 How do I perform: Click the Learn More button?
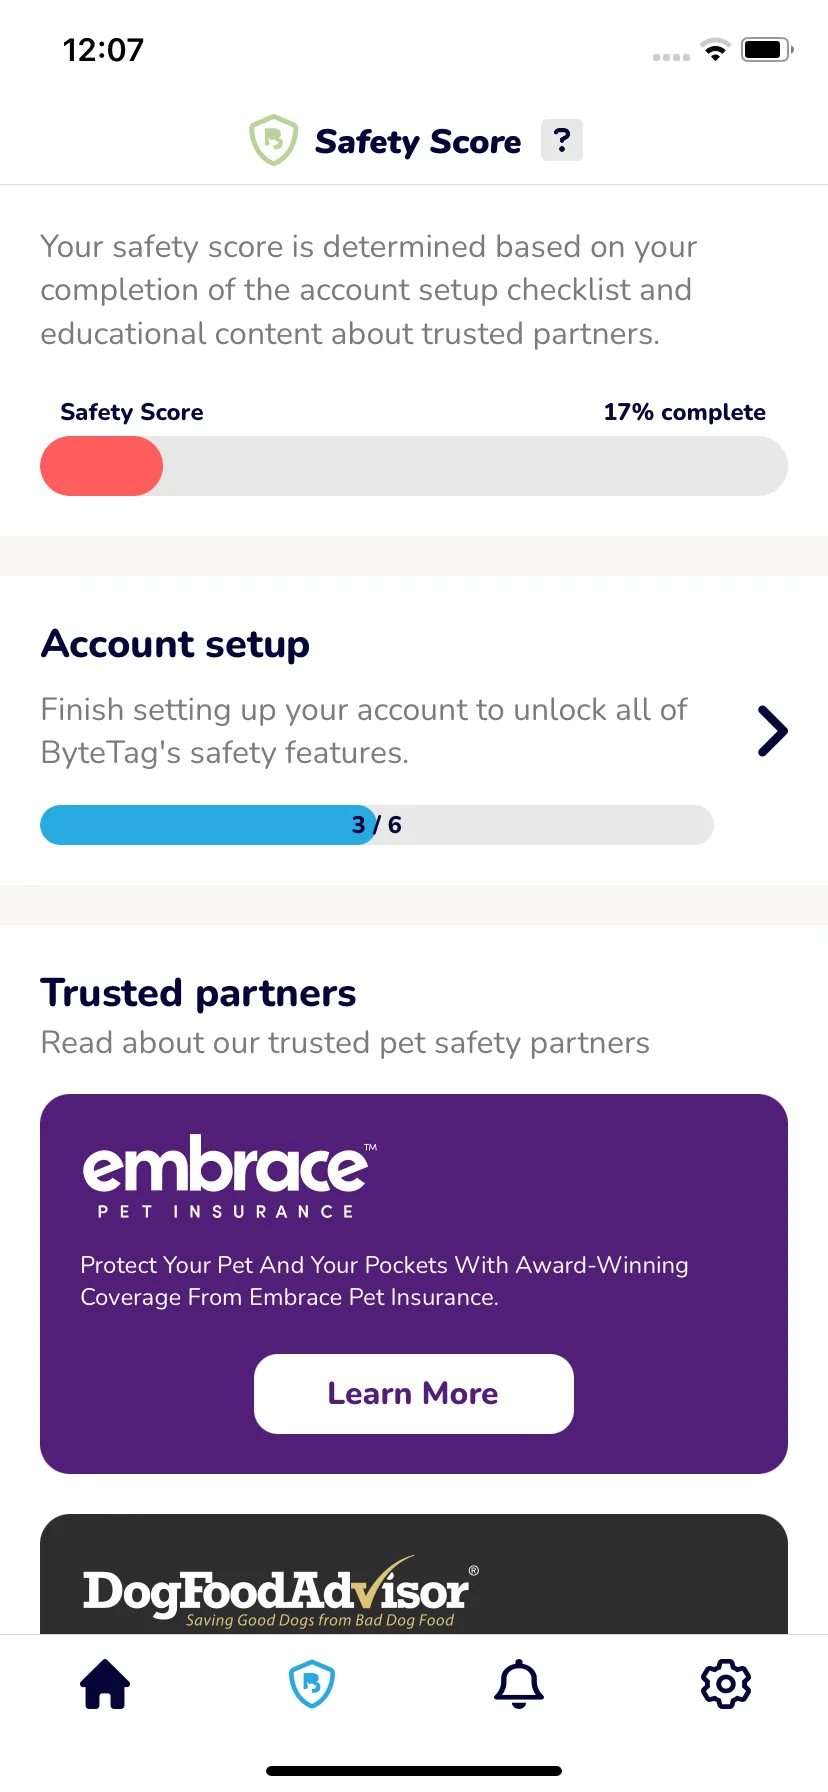[x=414, y=1394]
